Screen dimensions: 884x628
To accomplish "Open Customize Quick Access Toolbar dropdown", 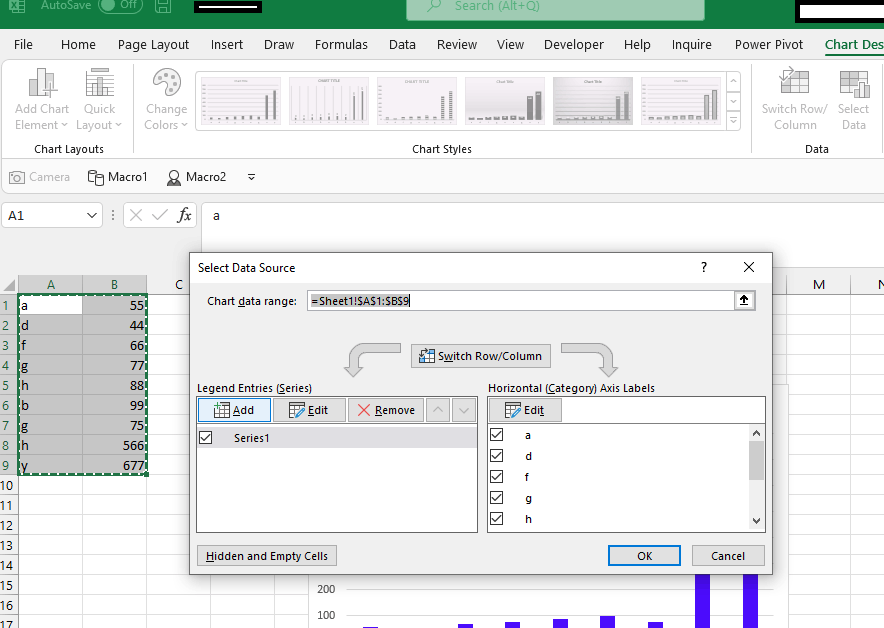I will coord(251,177).
